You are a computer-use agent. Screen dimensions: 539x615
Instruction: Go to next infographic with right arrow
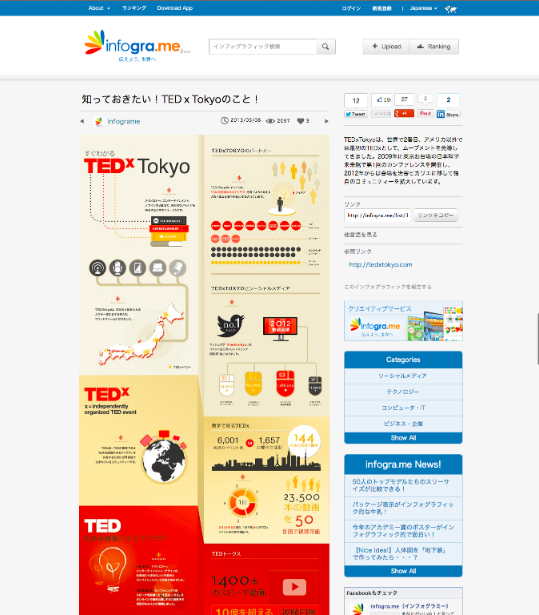click(x=326, y=121)
